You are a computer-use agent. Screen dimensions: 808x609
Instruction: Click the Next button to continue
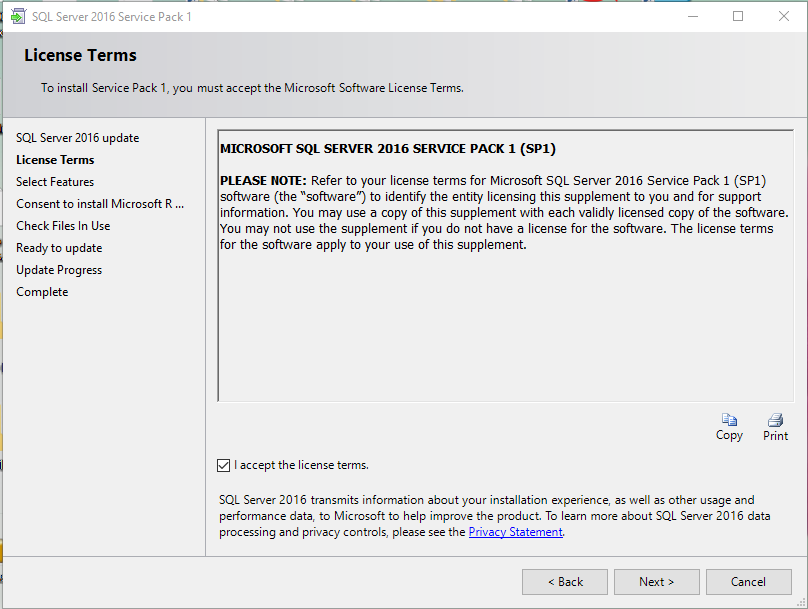[x=656, y=581]
